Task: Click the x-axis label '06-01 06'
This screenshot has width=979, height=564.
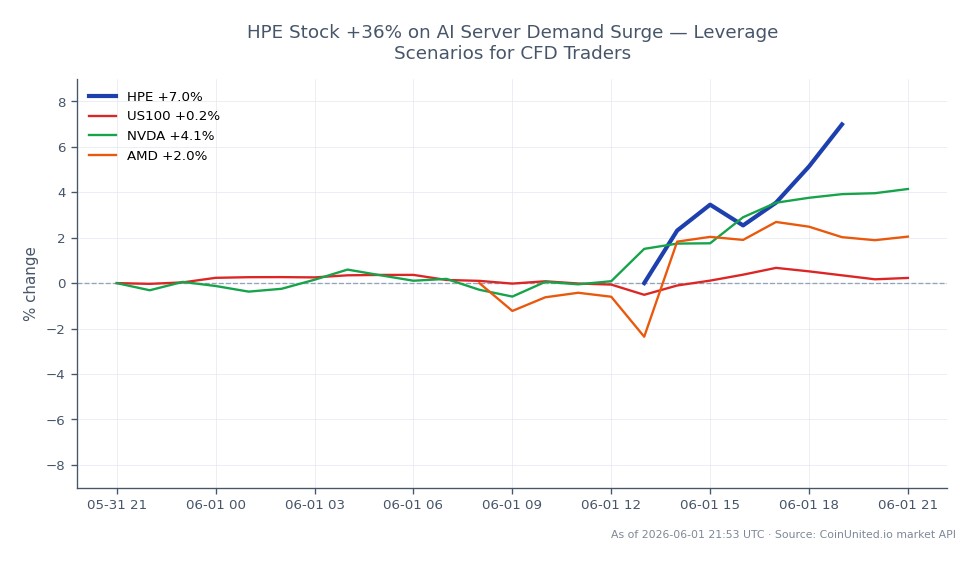Action: [413, 505]
